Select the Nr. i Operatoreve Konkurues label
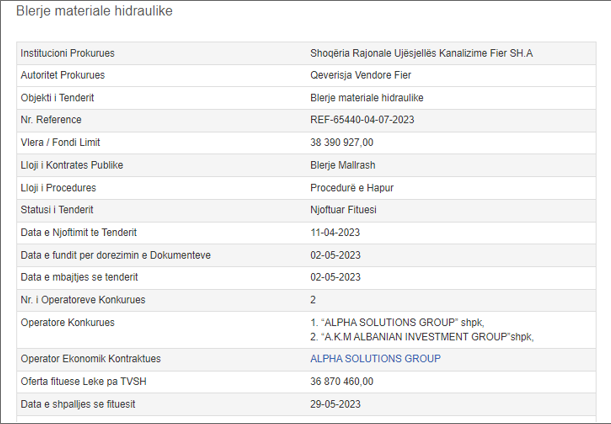 [x=83, y=300]
